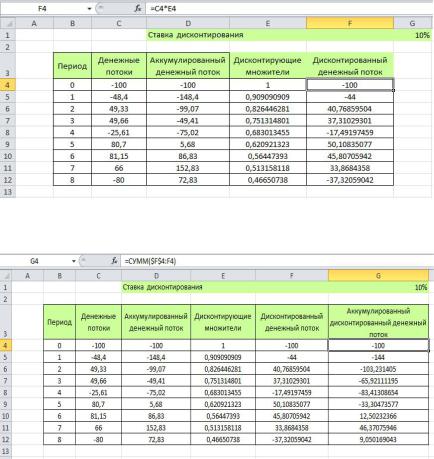Image resolution: width=434 pixels, height=459 pixels.
Task: Click cell with value 9,050169043
Action: click(378, 439)
